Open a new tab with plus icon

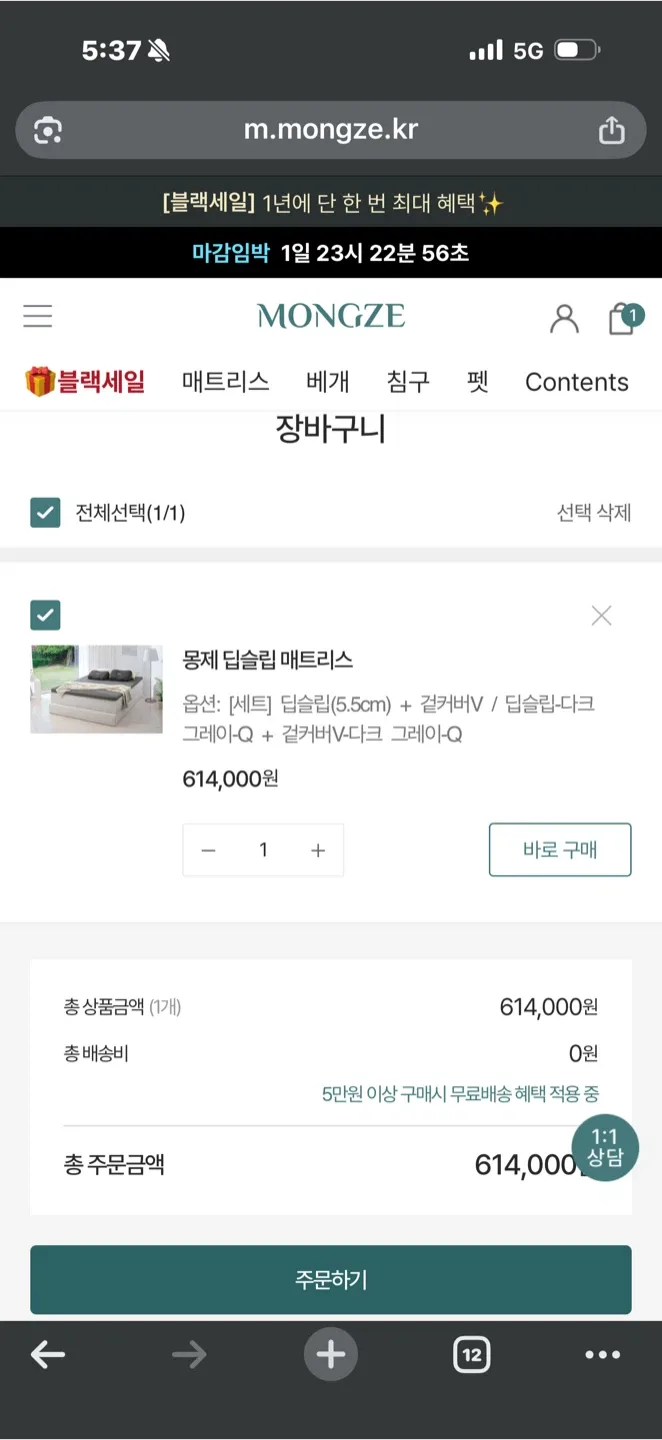331,1355
